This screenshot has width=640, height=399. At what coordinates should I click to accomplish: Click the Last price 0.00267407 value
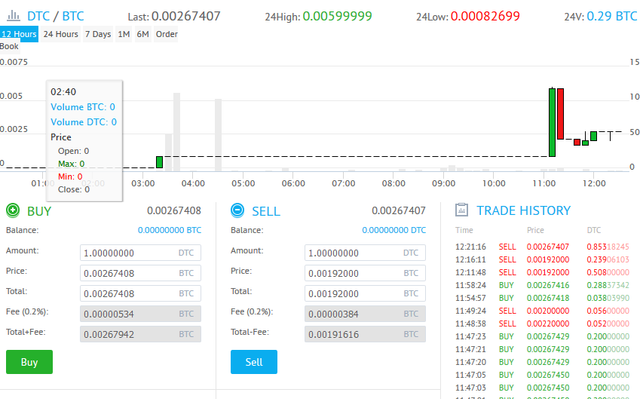186,16
